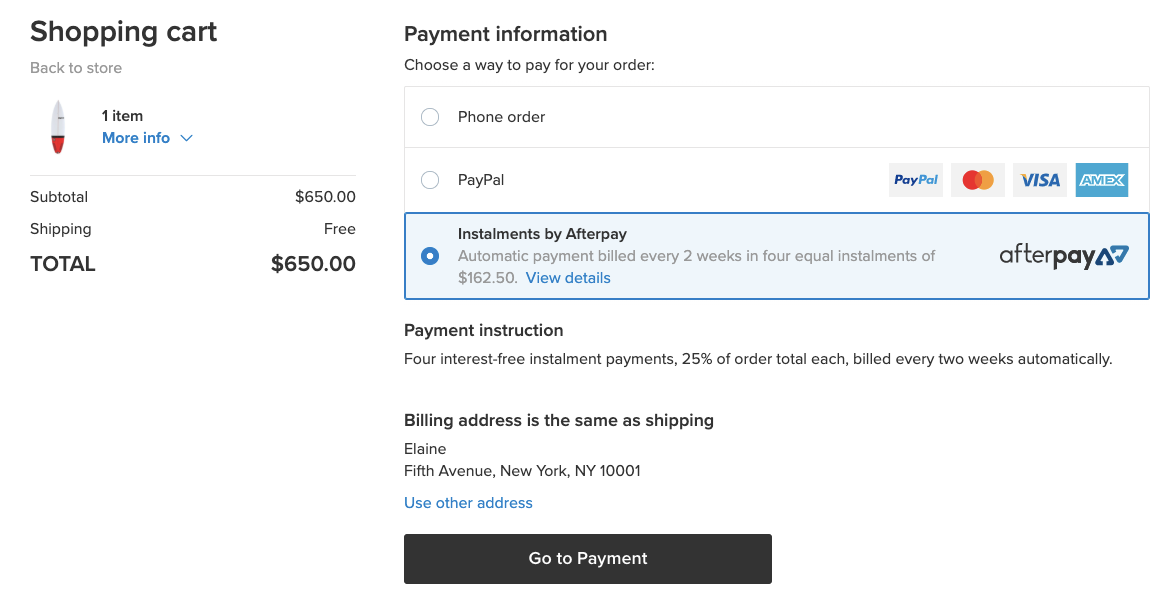The image size is (1176, 616).
Task: Click Use other address link
Action: click(468, 503)
